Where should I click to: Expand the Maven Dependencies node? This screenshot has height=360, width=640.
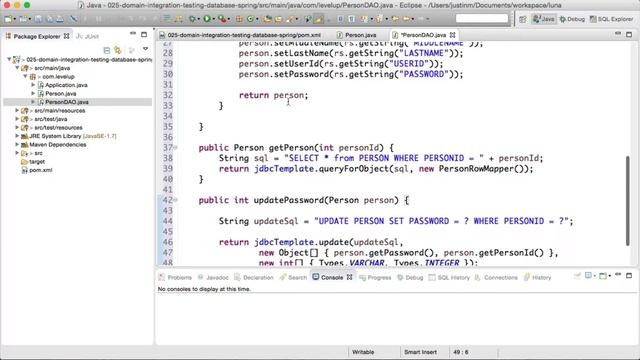point(17,144)
